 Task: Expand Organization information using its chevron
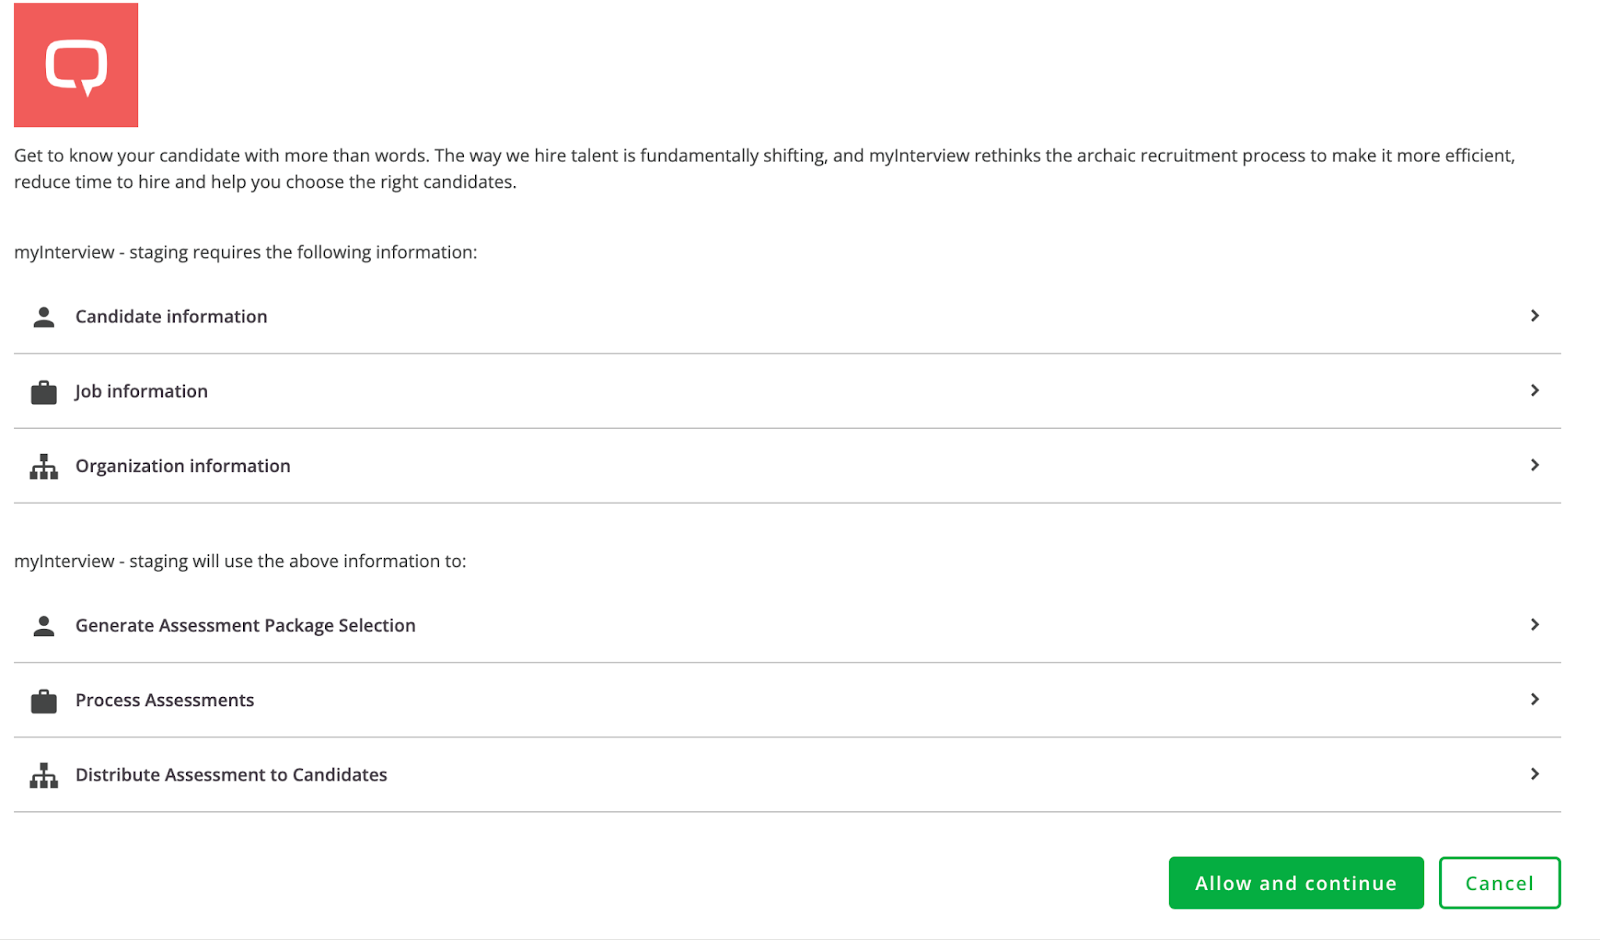point(1534,466)
